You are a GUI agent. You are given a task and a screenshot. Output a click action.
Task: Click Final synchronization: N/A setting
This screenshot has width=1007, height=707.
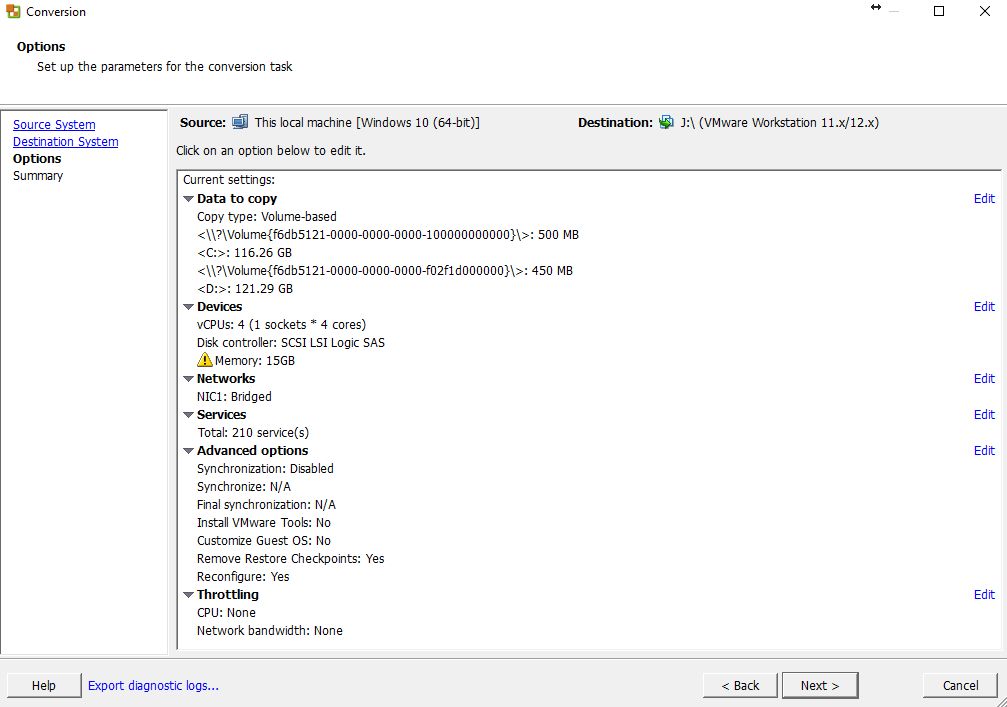pos(266,504)
